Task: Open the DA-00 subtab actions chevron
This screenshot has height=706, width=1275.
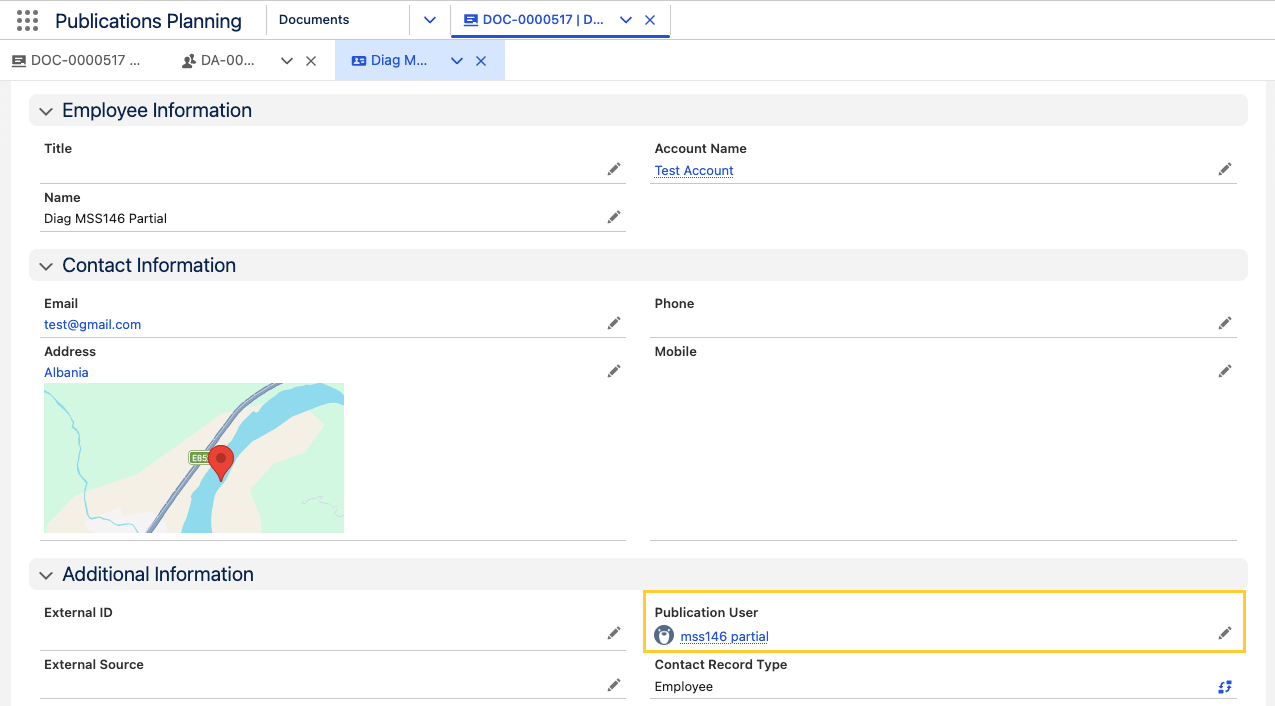Action: pos(287,61)
